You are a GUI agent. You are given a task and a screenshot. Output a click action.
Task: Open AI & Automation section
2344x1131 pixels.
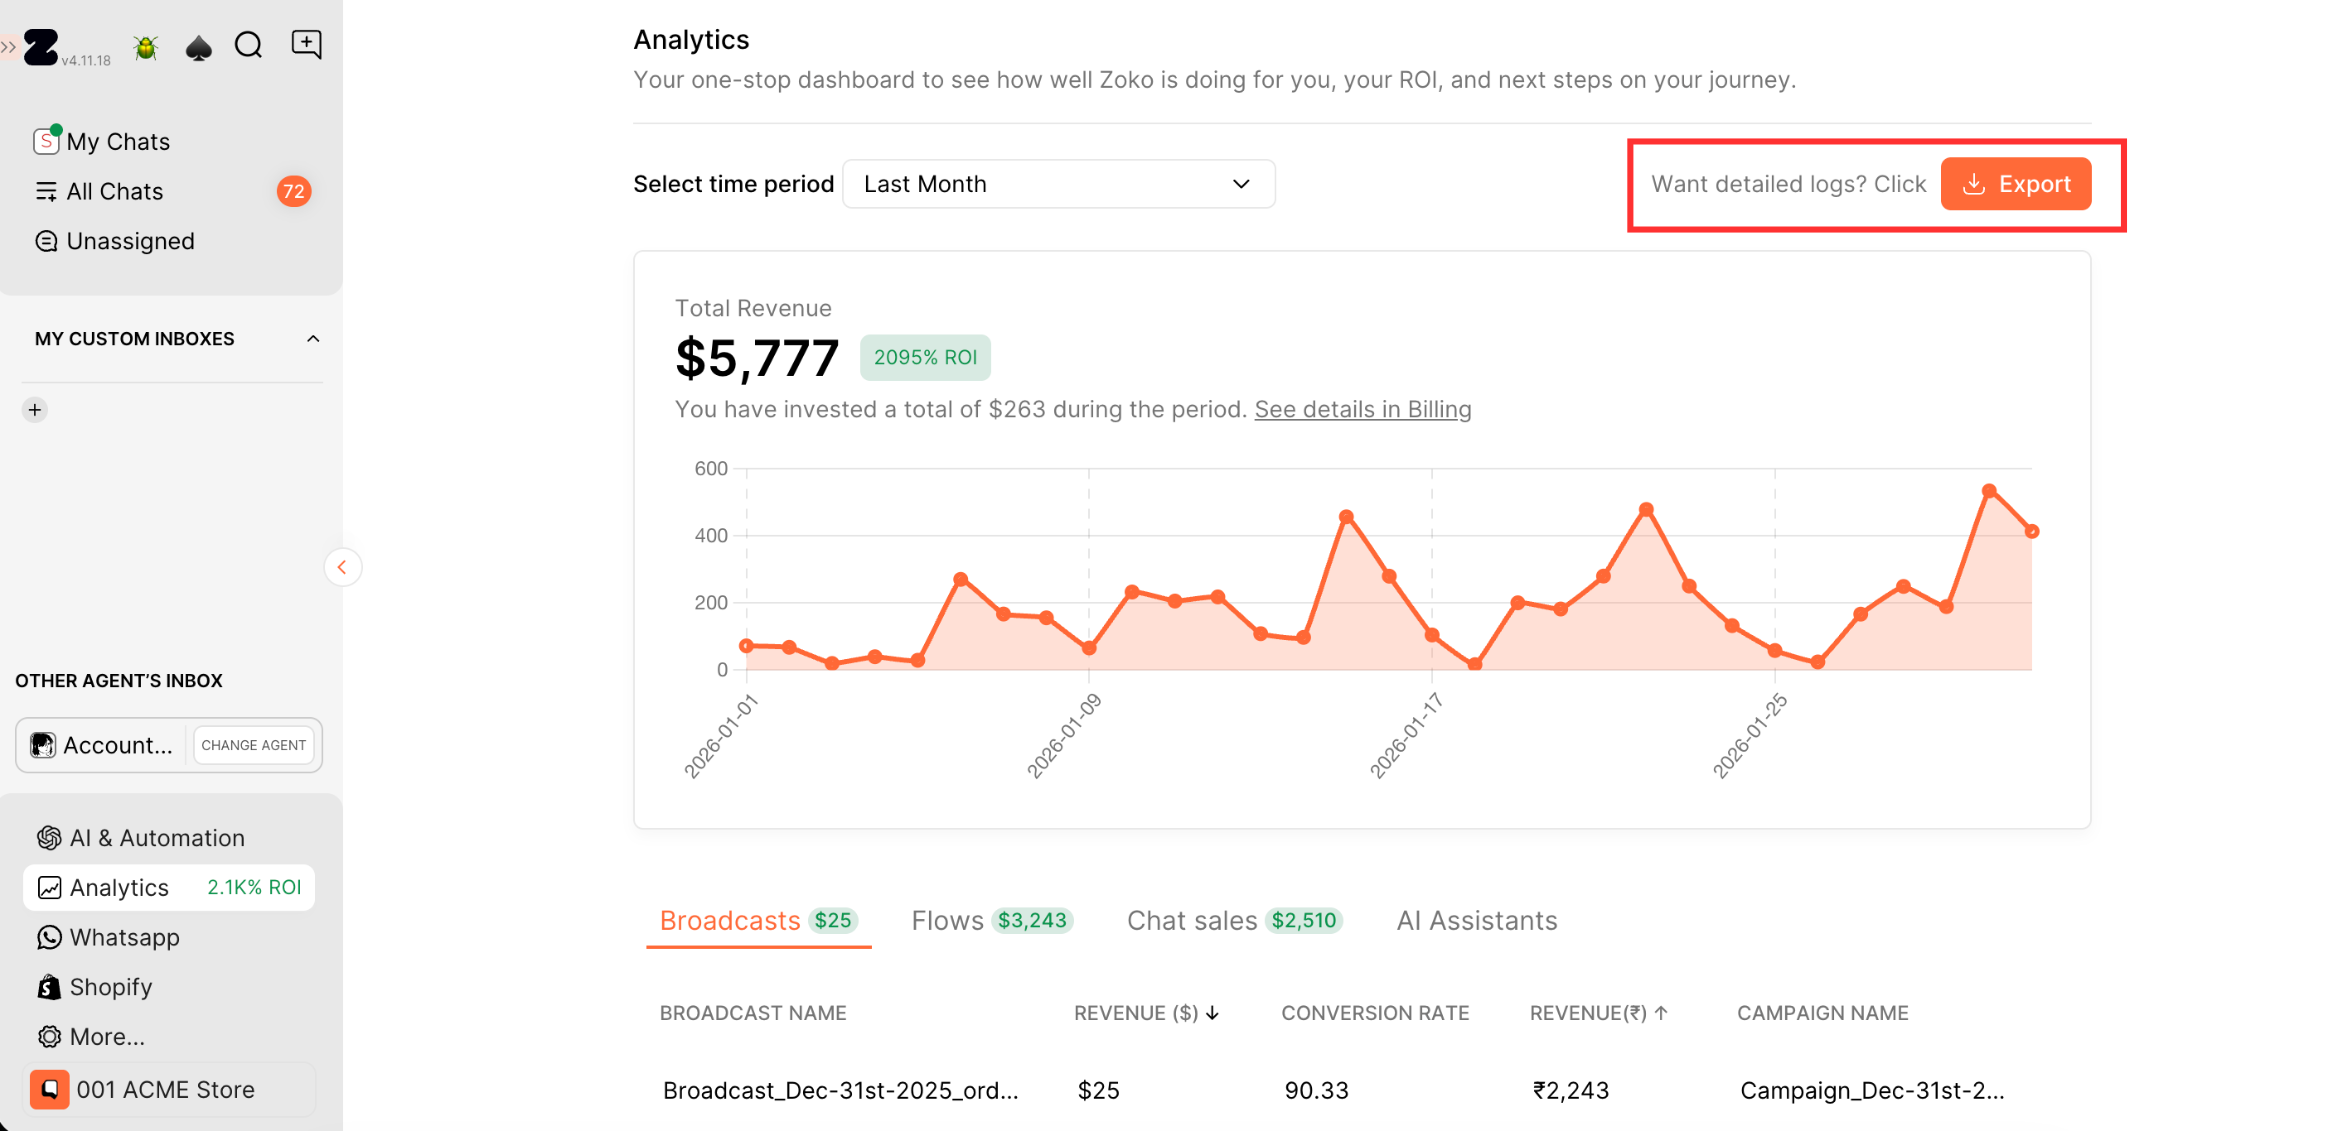[156, 838]
